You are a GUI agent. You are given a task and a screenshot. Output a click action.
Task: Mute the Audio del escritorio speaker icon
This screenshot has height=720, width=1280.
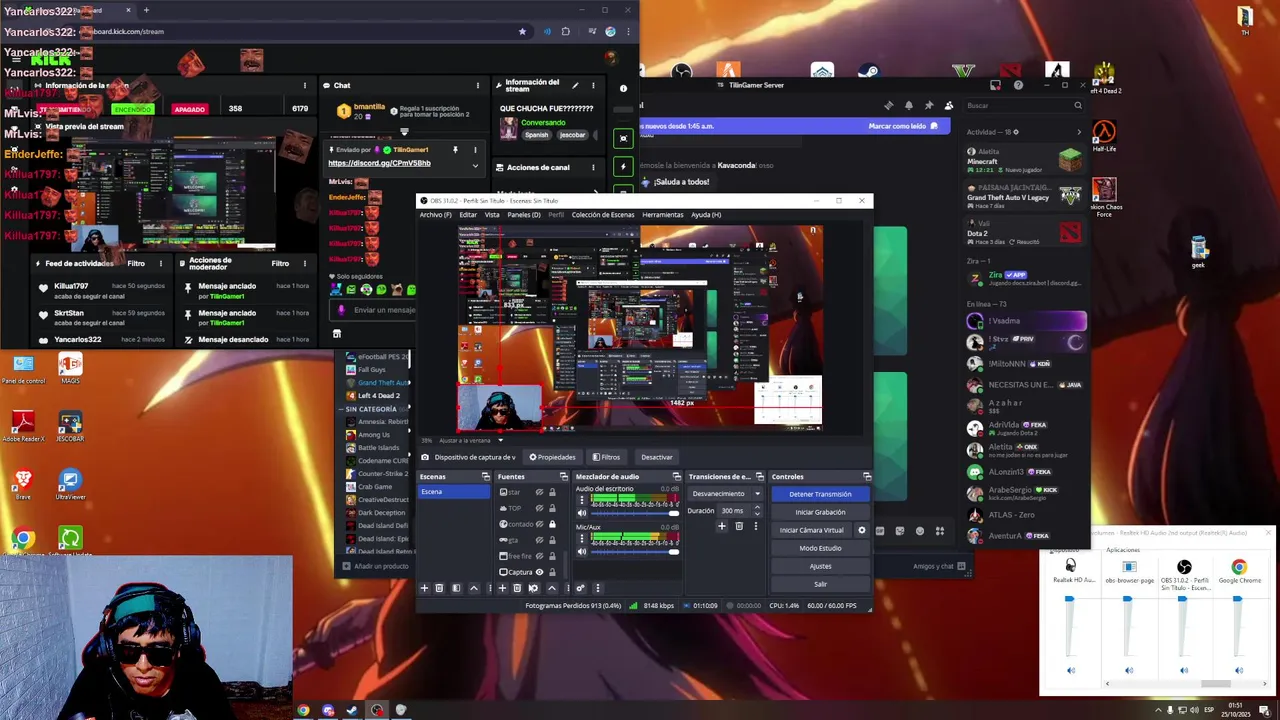pyautogui.click(x=582, y=513)
